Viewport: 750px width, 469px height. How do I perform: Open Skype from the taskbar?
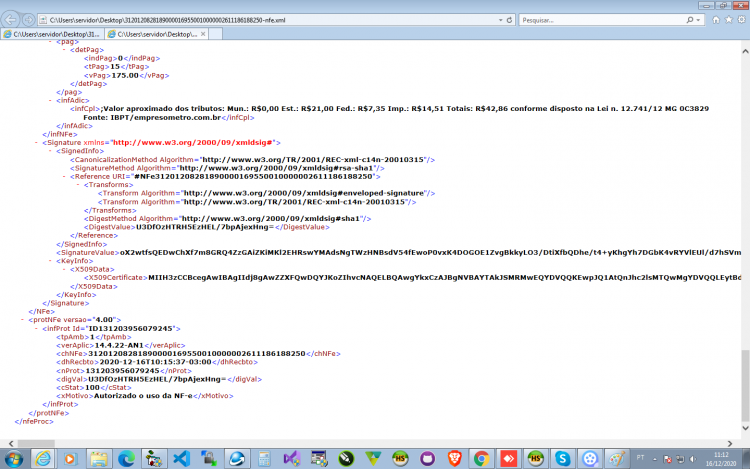click(562, 459)
